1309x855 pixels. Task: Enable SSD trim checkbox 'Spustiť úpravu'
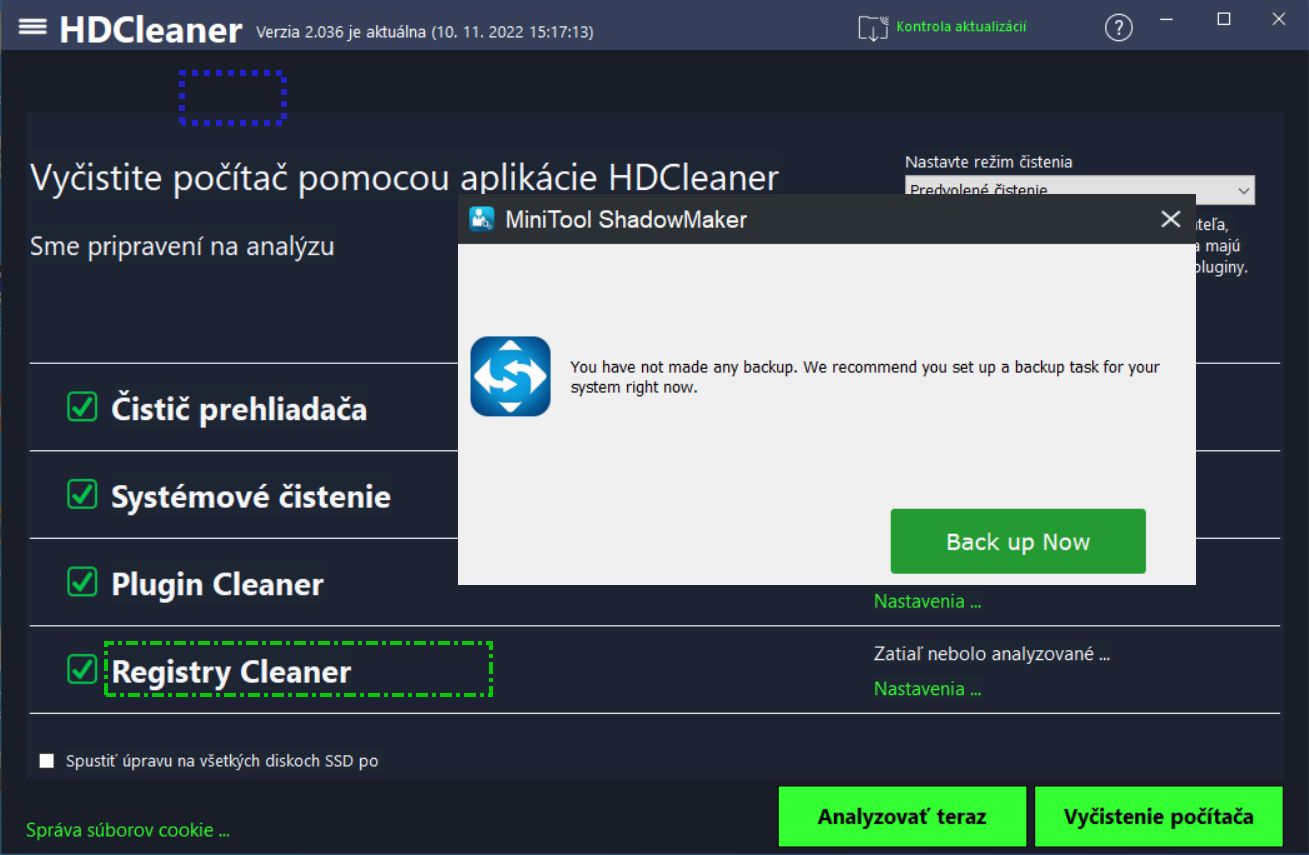(x=47, y=761)
